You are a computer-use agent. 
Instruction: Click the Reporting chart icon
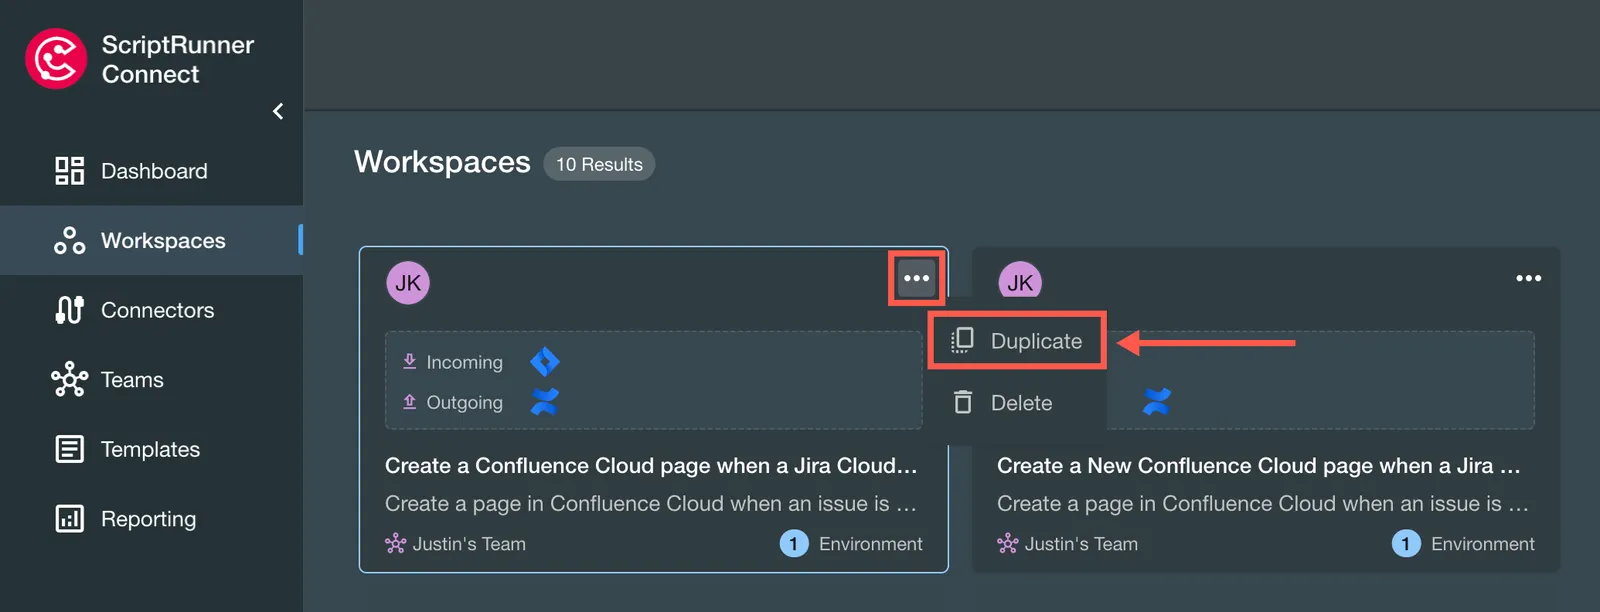(69, 519)
